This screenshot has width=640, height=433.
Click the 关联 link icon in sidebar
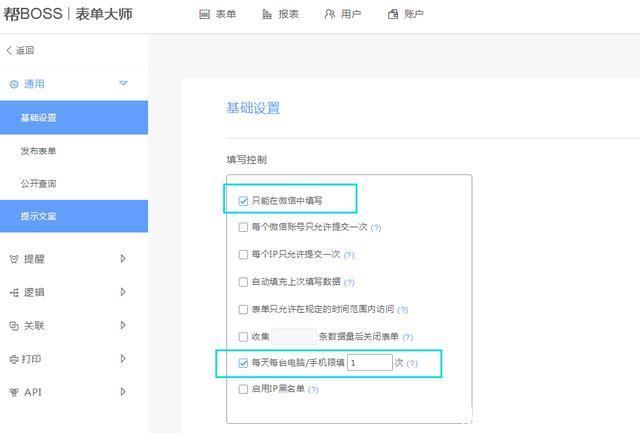pos(14,326)
